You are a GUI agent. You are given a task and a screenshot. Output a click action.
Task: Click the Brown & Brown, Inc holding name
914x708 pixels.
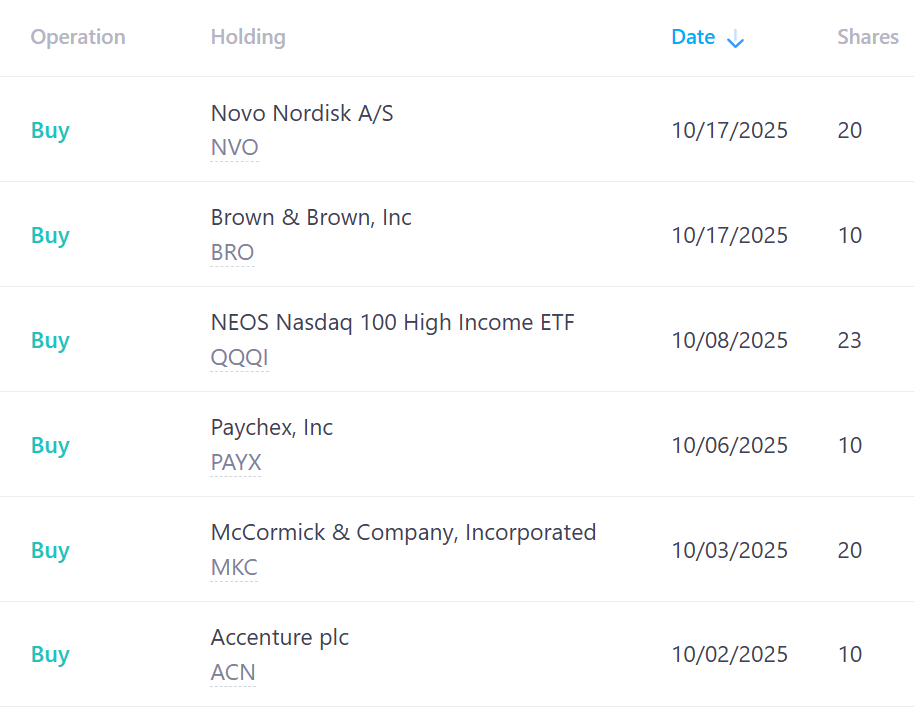coord(311,218)
